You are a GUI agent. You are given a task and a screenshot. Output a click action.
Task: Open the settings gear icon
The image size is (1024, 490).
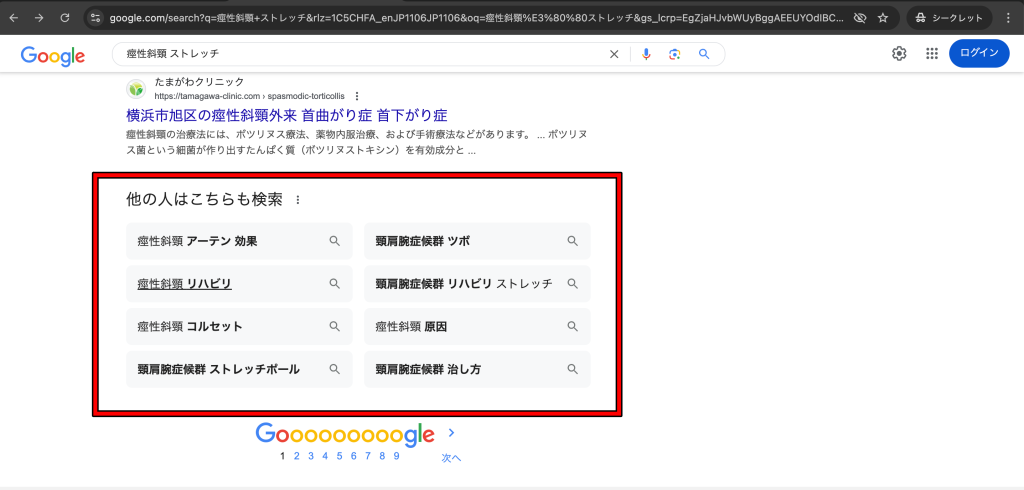pyautogui.click(x=899, y=54)
